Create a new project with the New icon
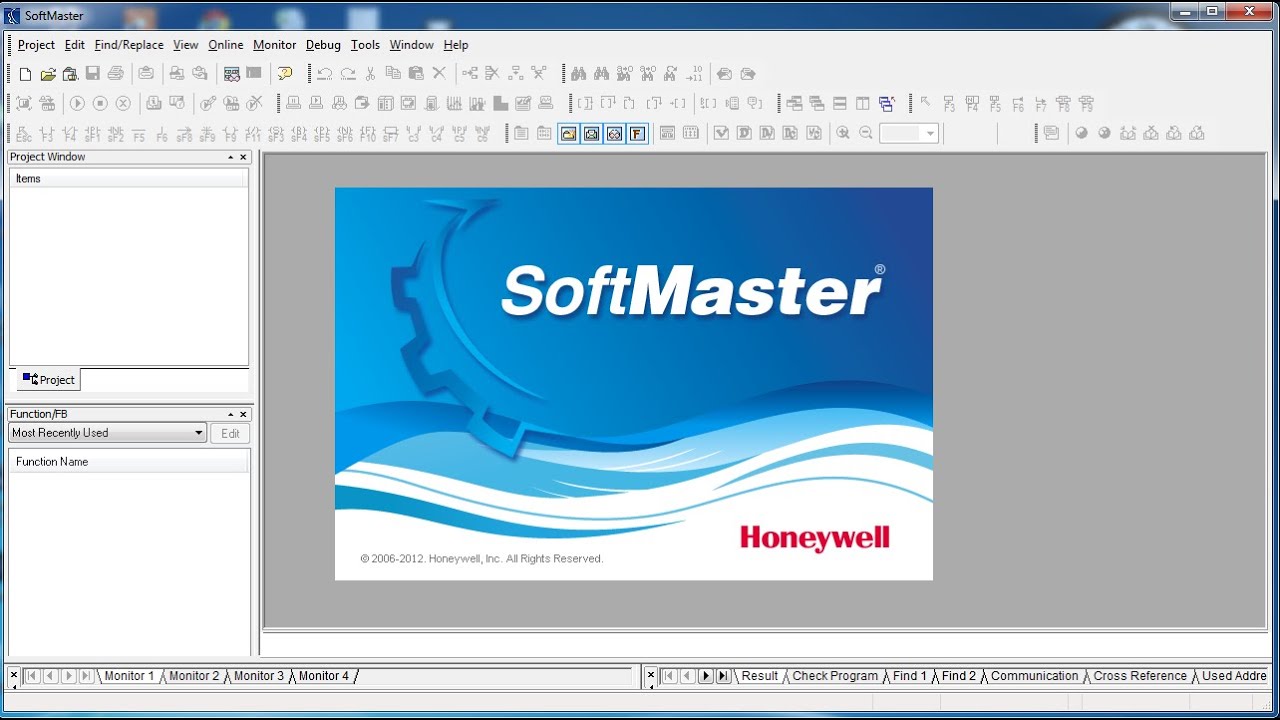The height and width of the screenshot is (720, 1280). tap(25, 73)
